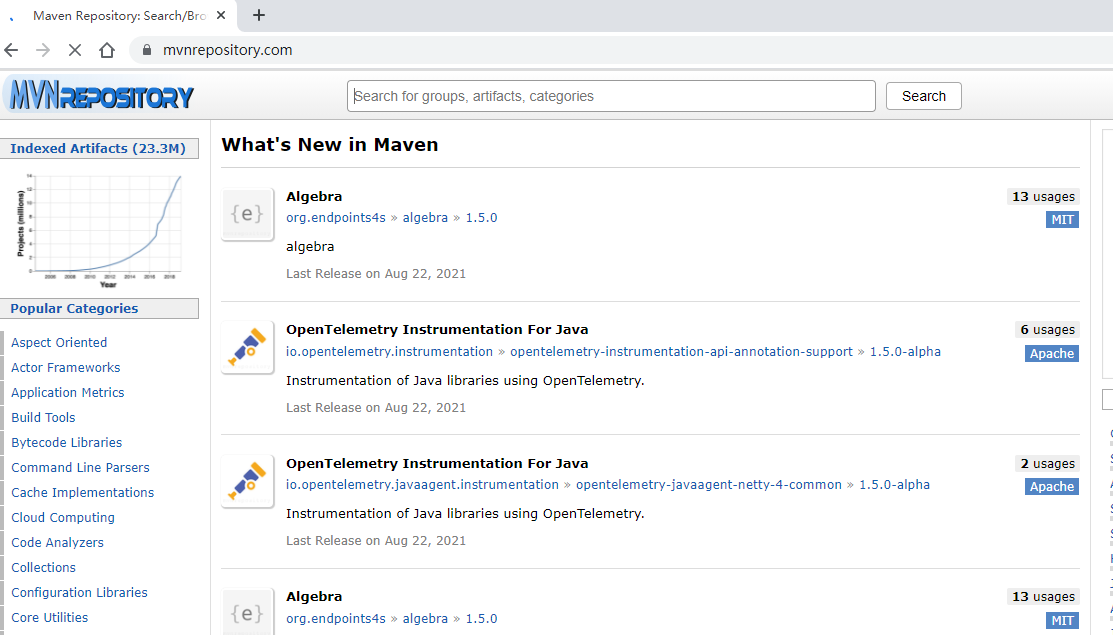Screen dimensions: 1113x635
Task: Open the Aspect Oriented category
Action: [59, 342]
